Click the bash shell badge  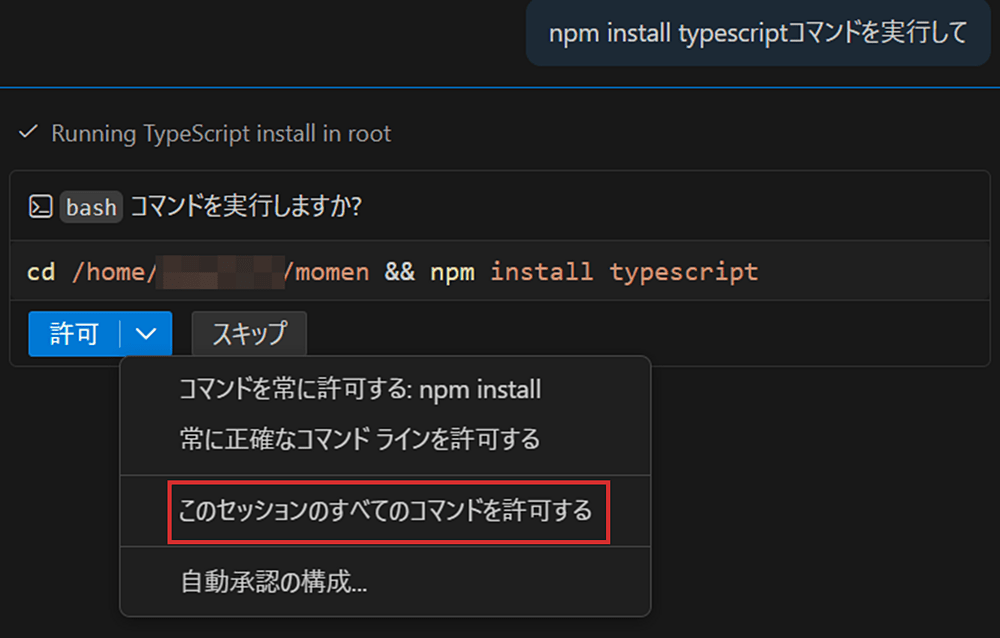90,208
